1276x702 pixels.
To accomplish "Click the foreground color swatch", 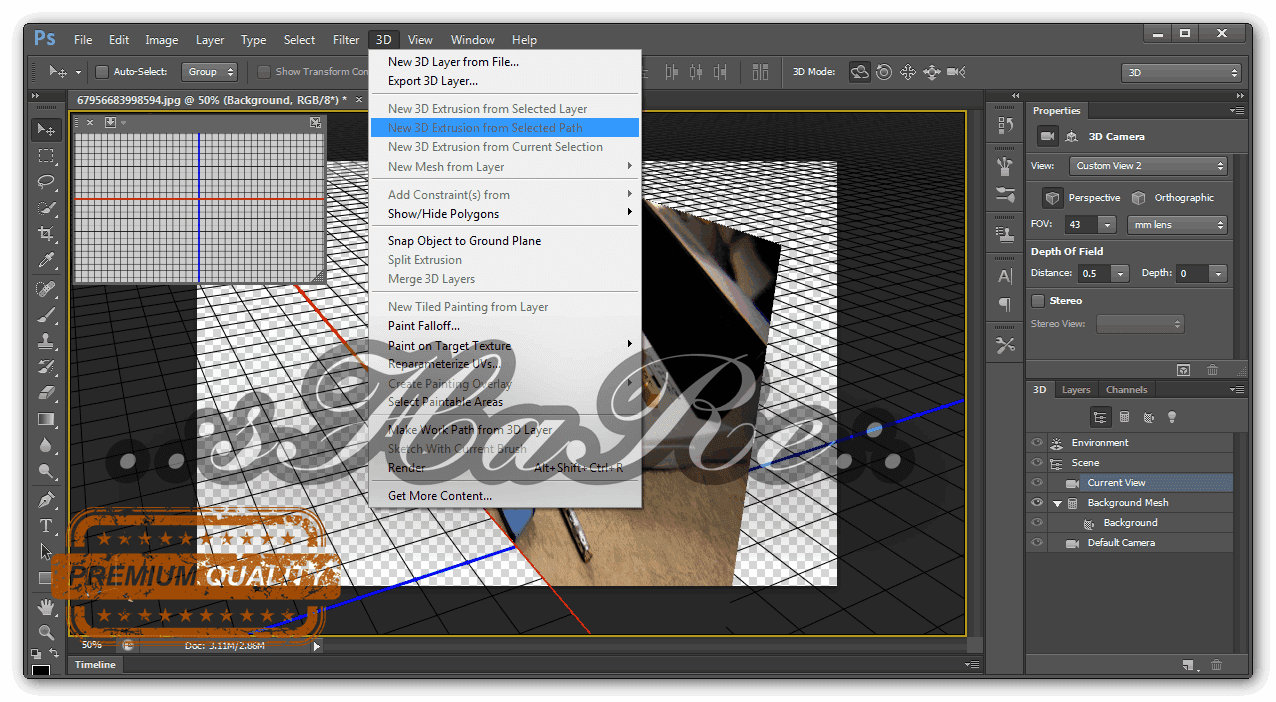I will tap(41, 668).
